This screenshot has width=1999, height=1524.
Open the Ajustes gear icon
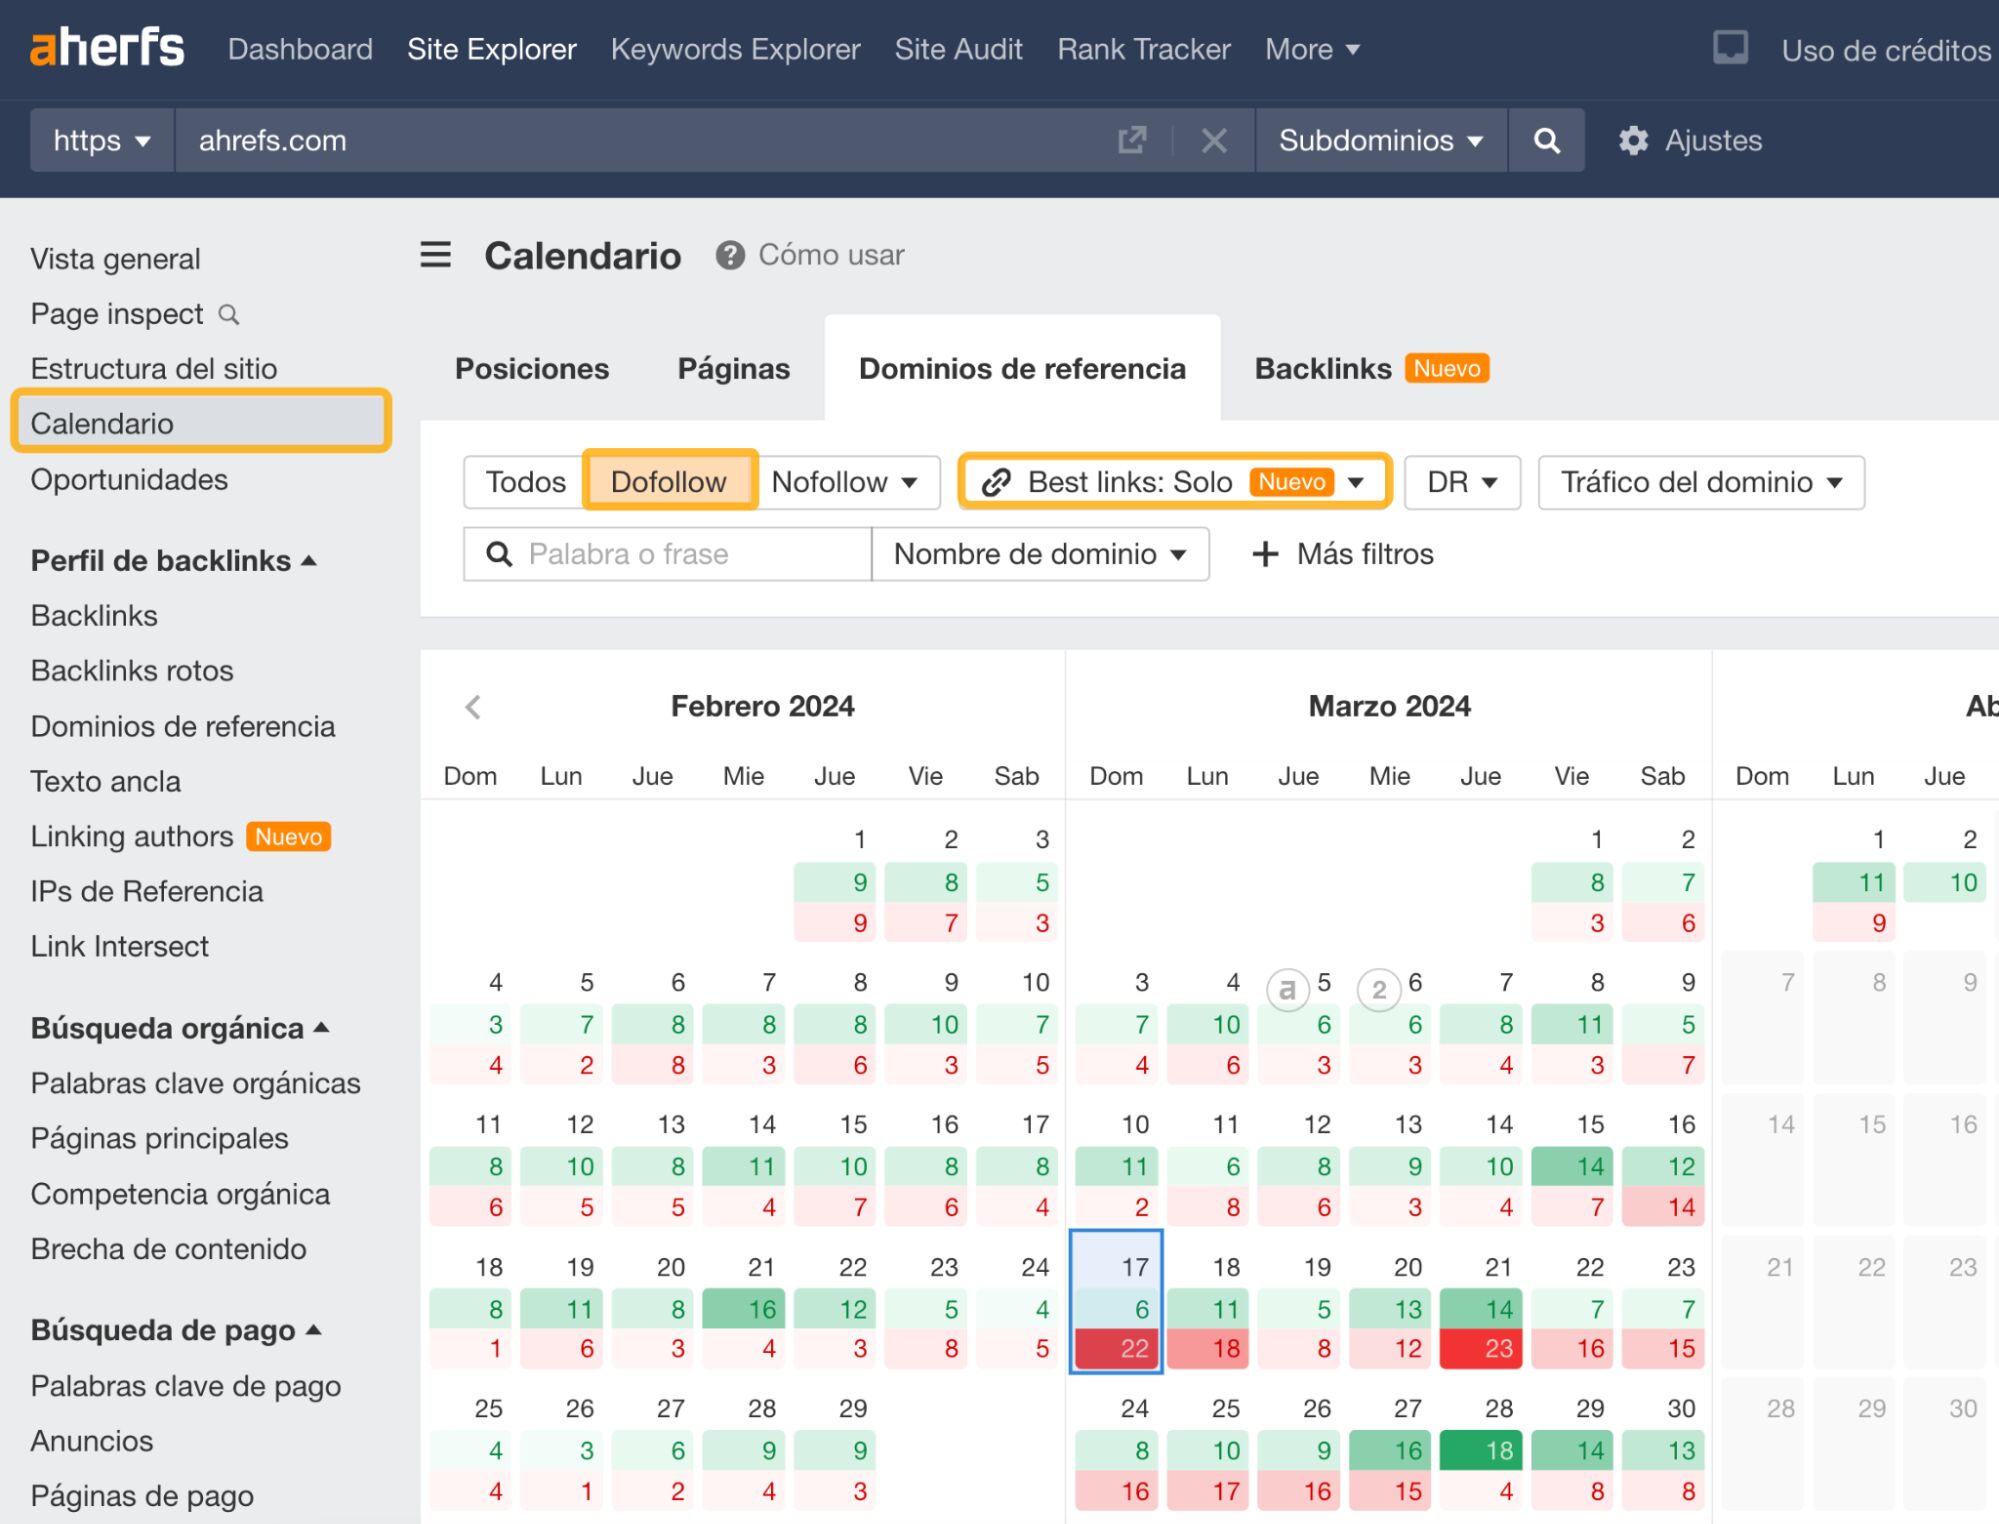point(1634,140)
